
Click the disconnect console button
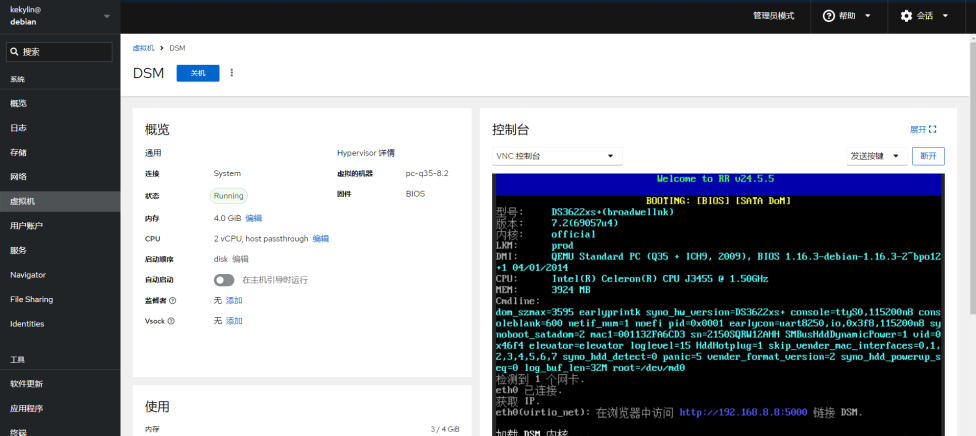928,156
